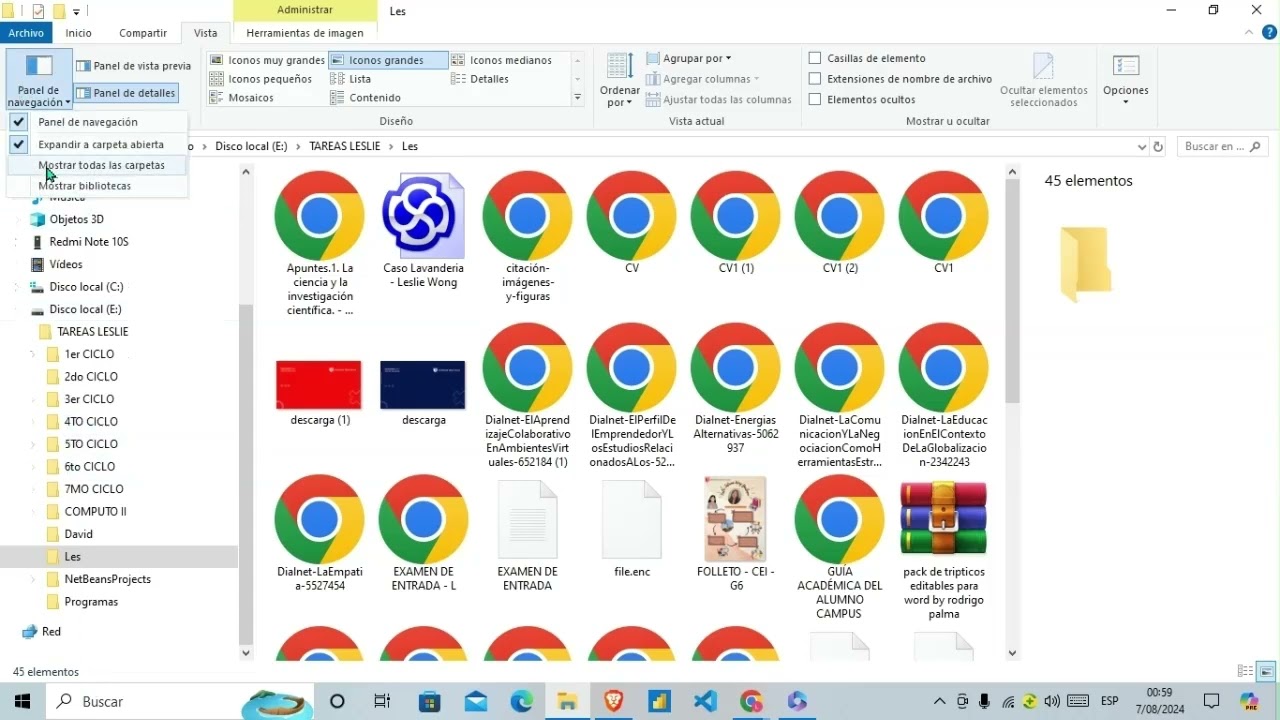This screenshot has width=1280, height=720.
Task: Enable Casillas de elemento checkbox
Action: coord(815,58)
